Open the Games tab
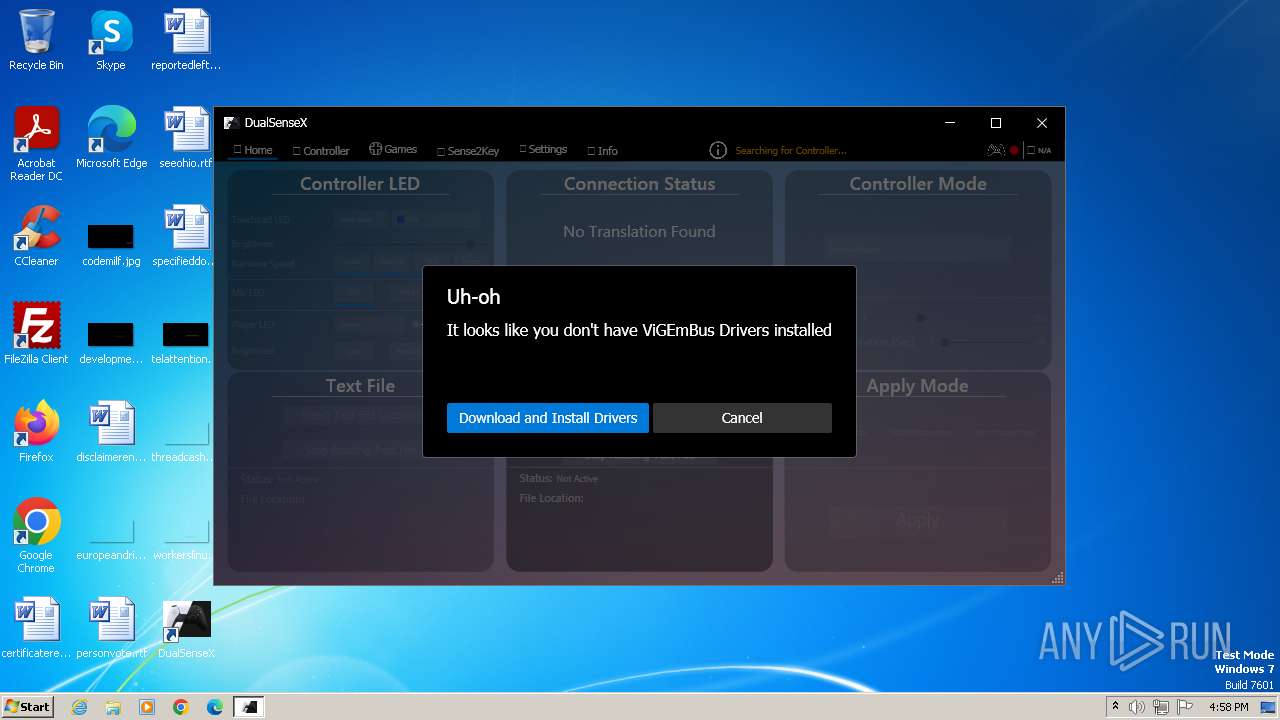This screenshot has height=720, width=1280. tap(393, 149)
